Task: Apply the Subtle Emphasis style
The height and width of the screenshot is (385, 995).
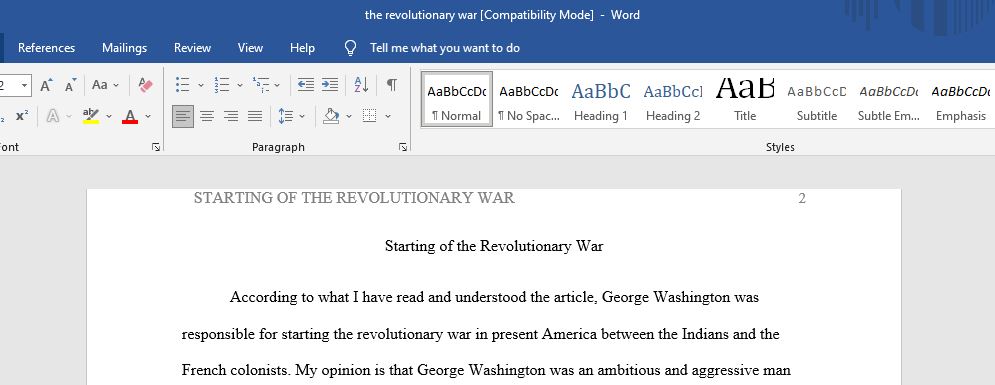Action: 888,99
